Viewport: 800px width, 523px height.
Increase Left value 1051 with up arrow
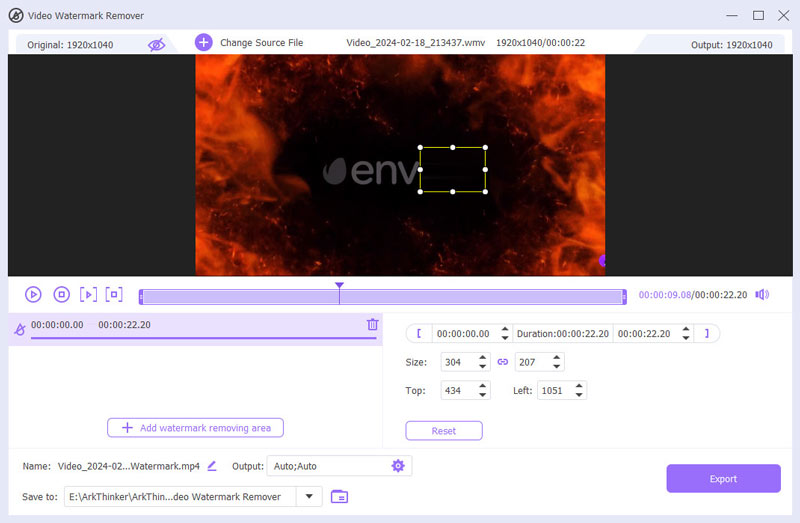click(x=579, y=386)
